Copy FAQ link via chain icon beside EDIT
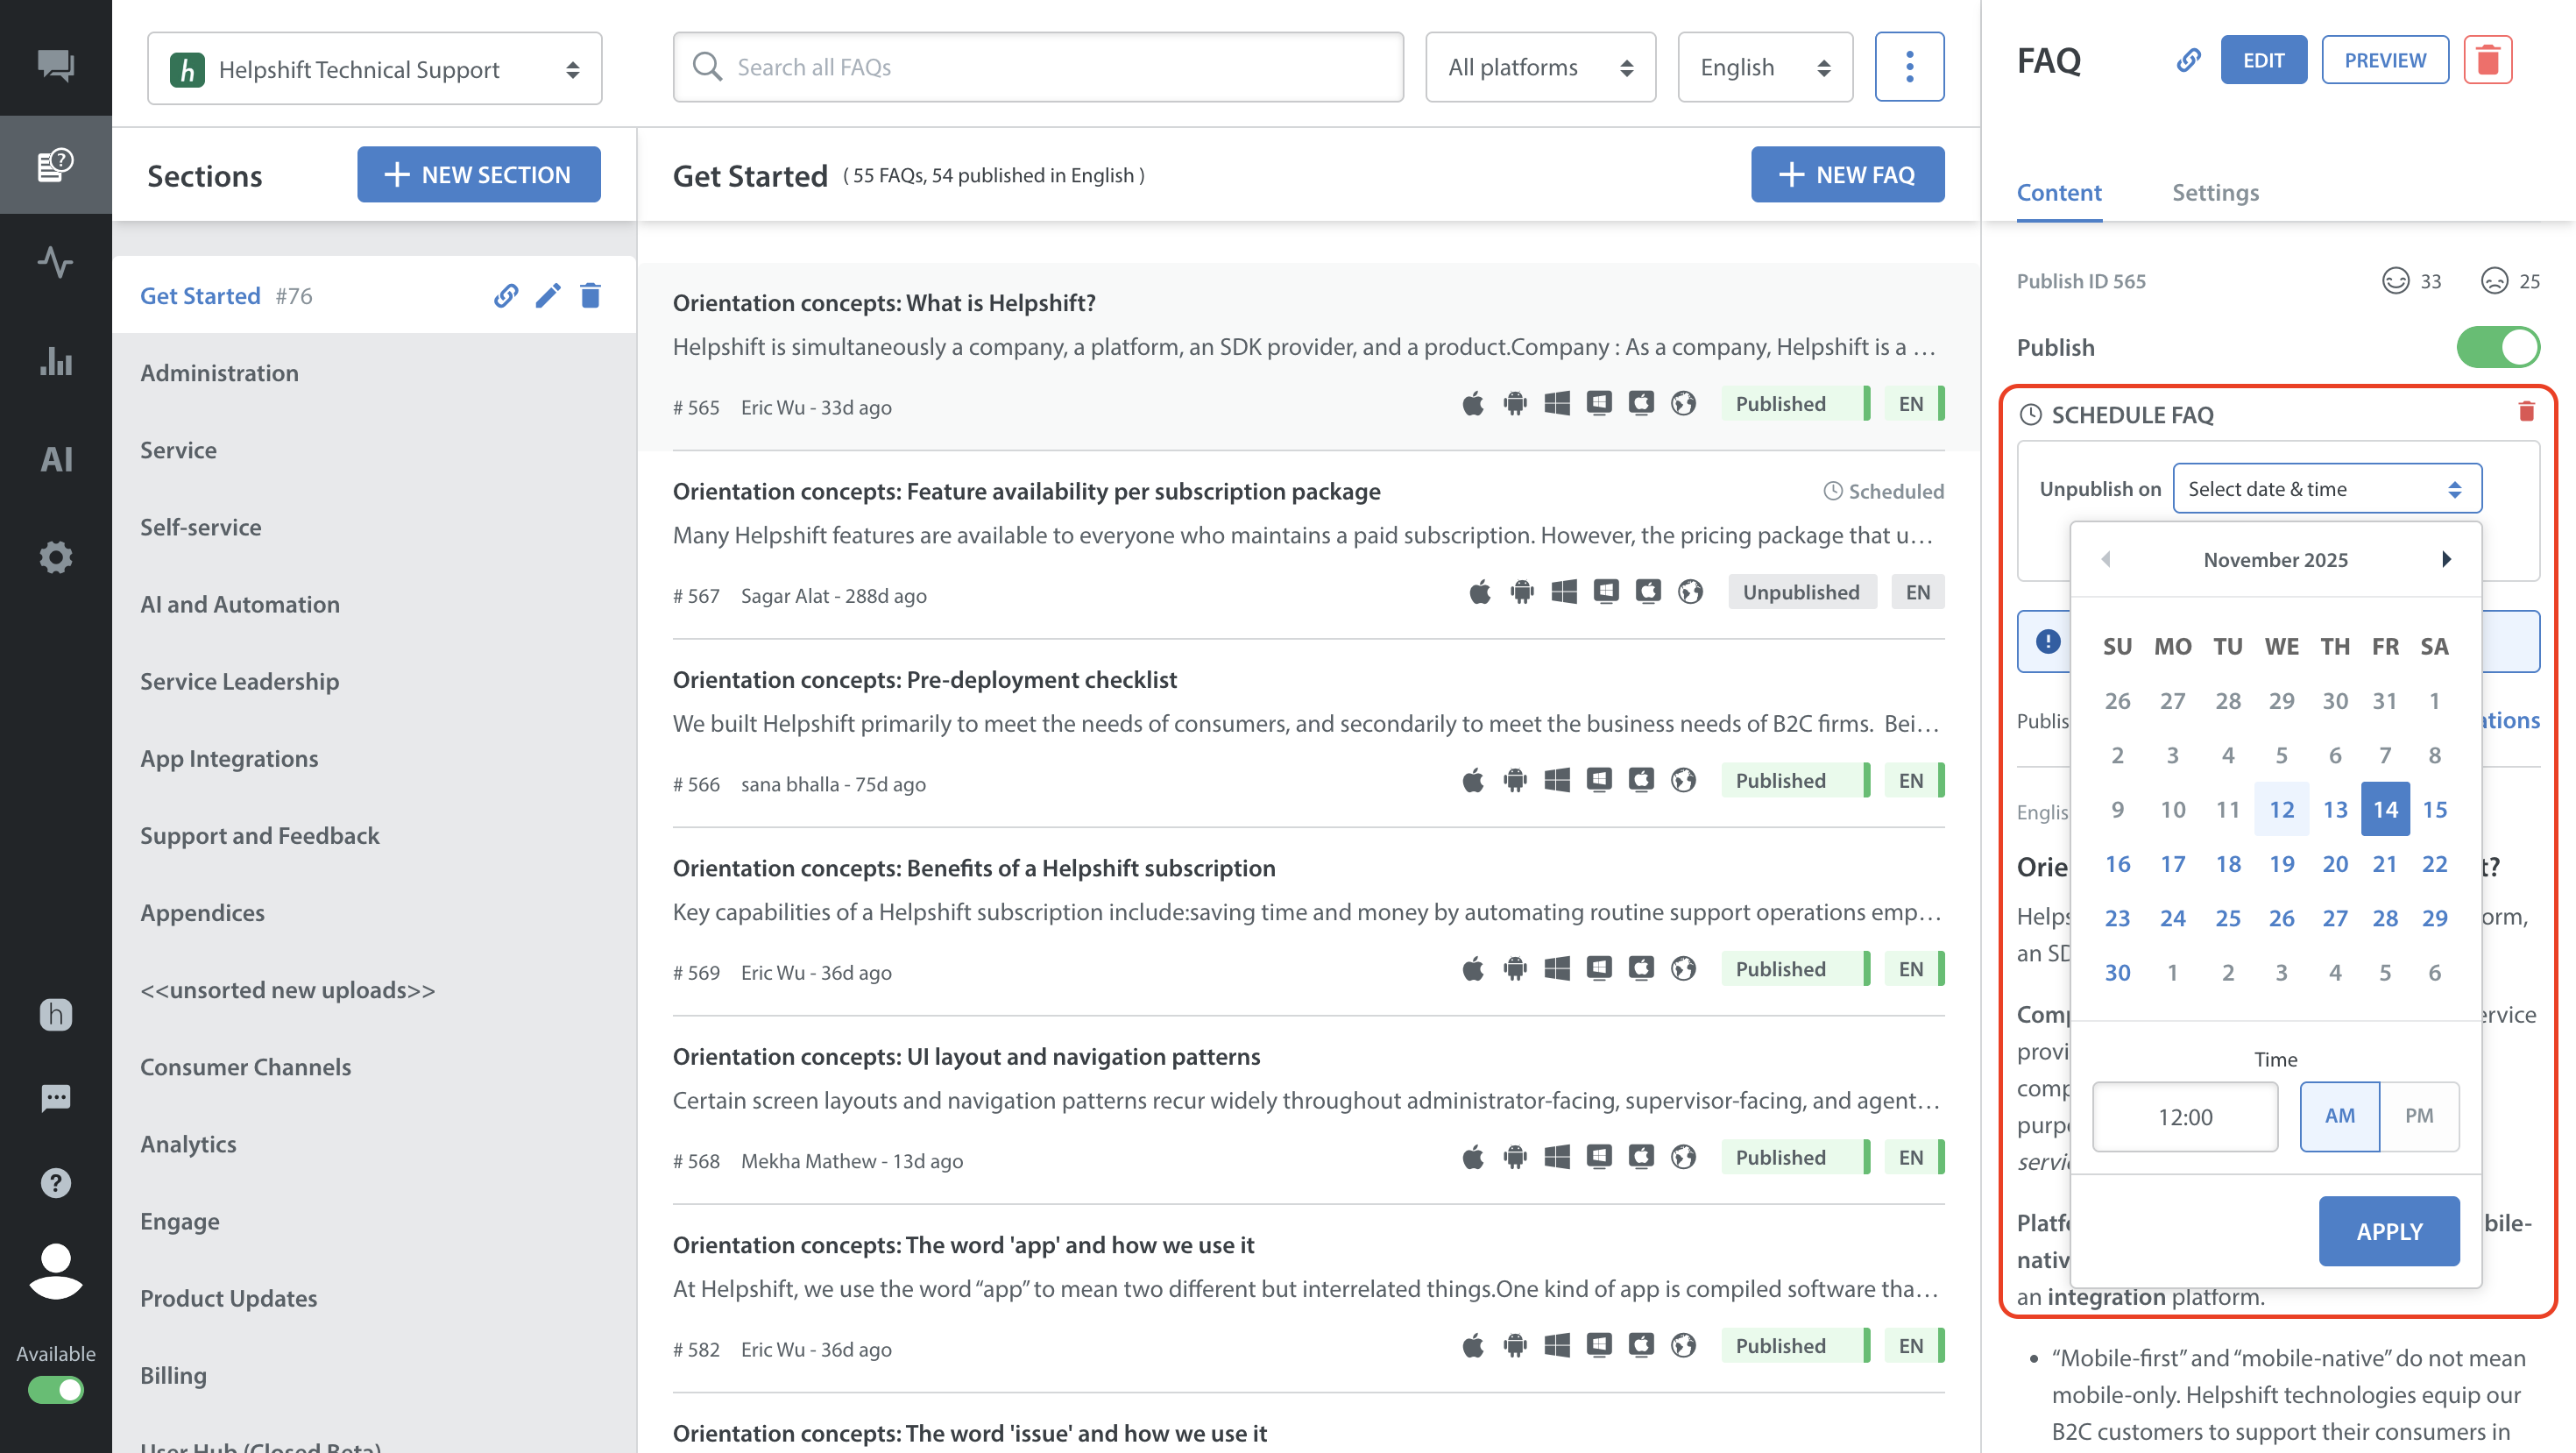Image resolution: width=2576 pixels, height=1453 pixels. tap(2188, 61)
